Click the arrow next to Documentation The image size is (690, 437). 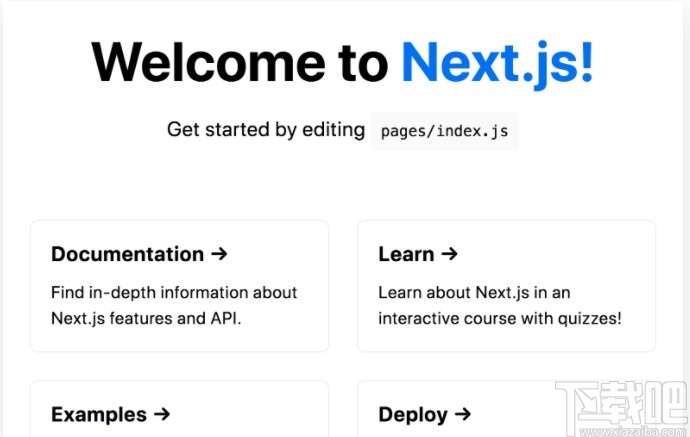[x=219, y=253]
